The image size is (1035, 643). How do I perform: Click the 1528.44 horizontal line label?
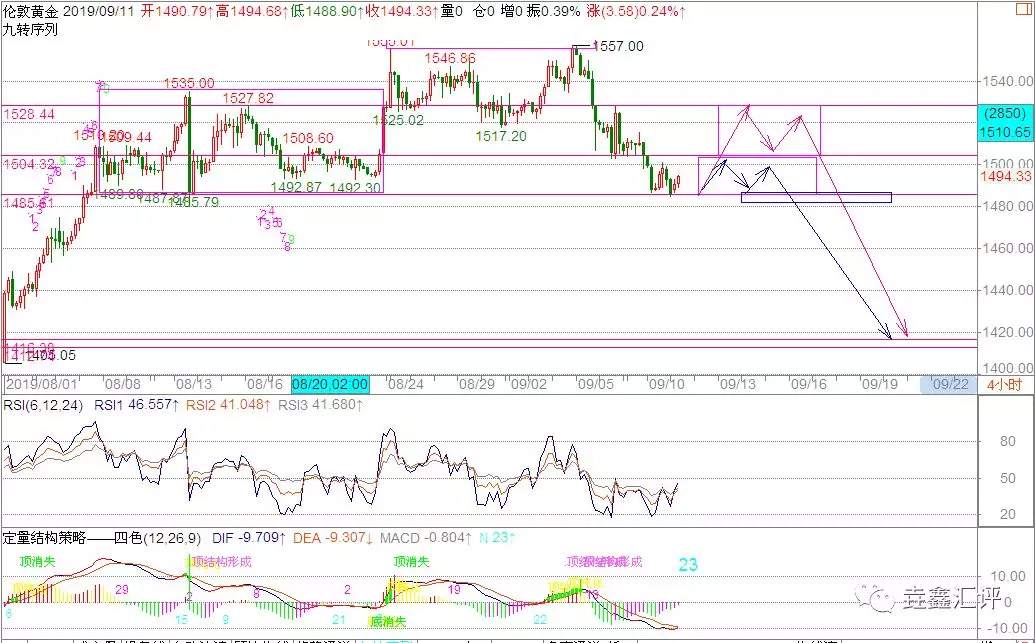28,114
